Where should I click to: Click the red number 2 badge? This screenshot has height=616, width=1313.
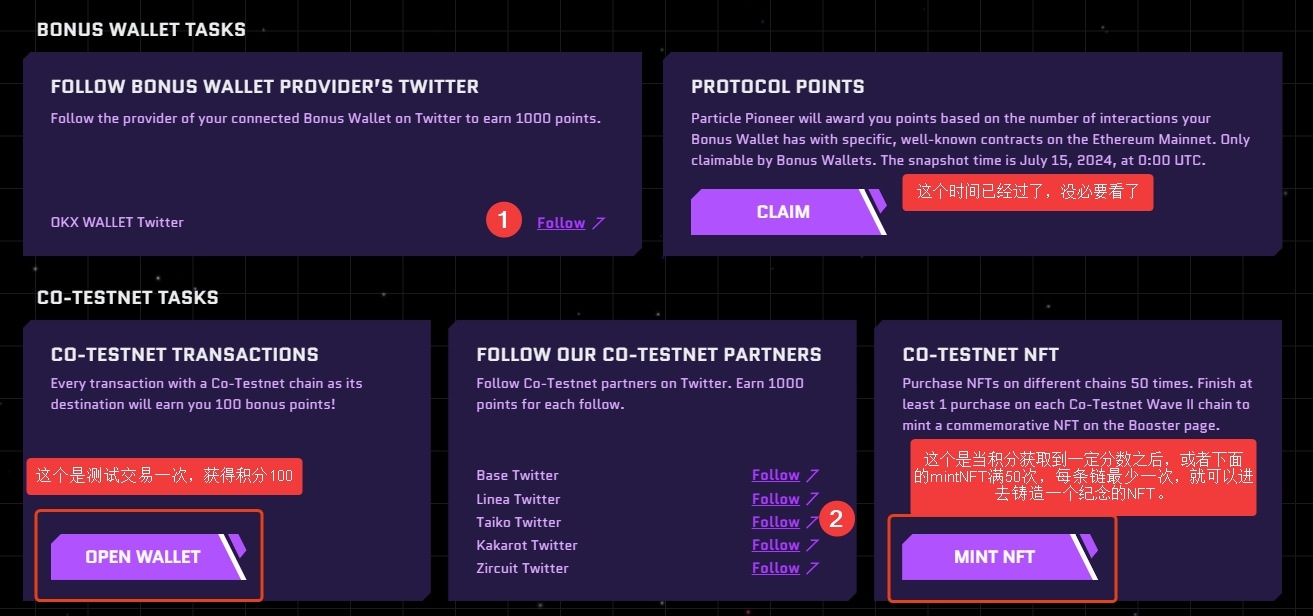[x=837, y=518]
